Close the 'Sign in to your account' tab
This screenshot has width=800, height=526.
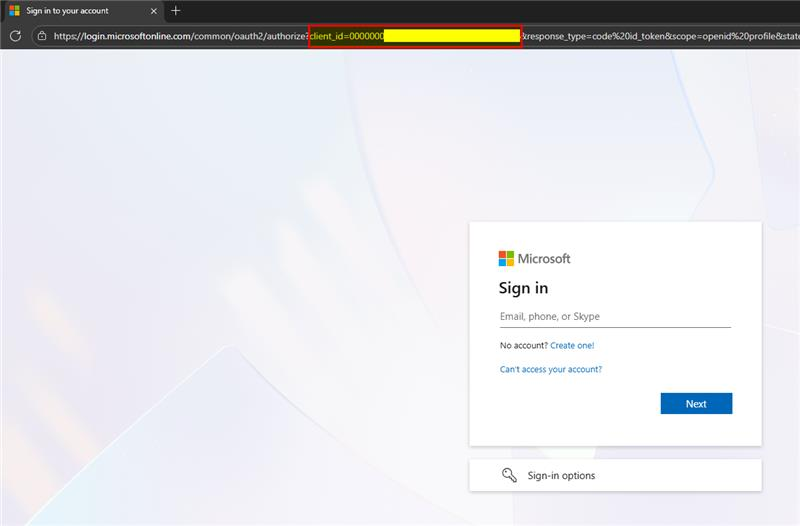click(154, 11)
